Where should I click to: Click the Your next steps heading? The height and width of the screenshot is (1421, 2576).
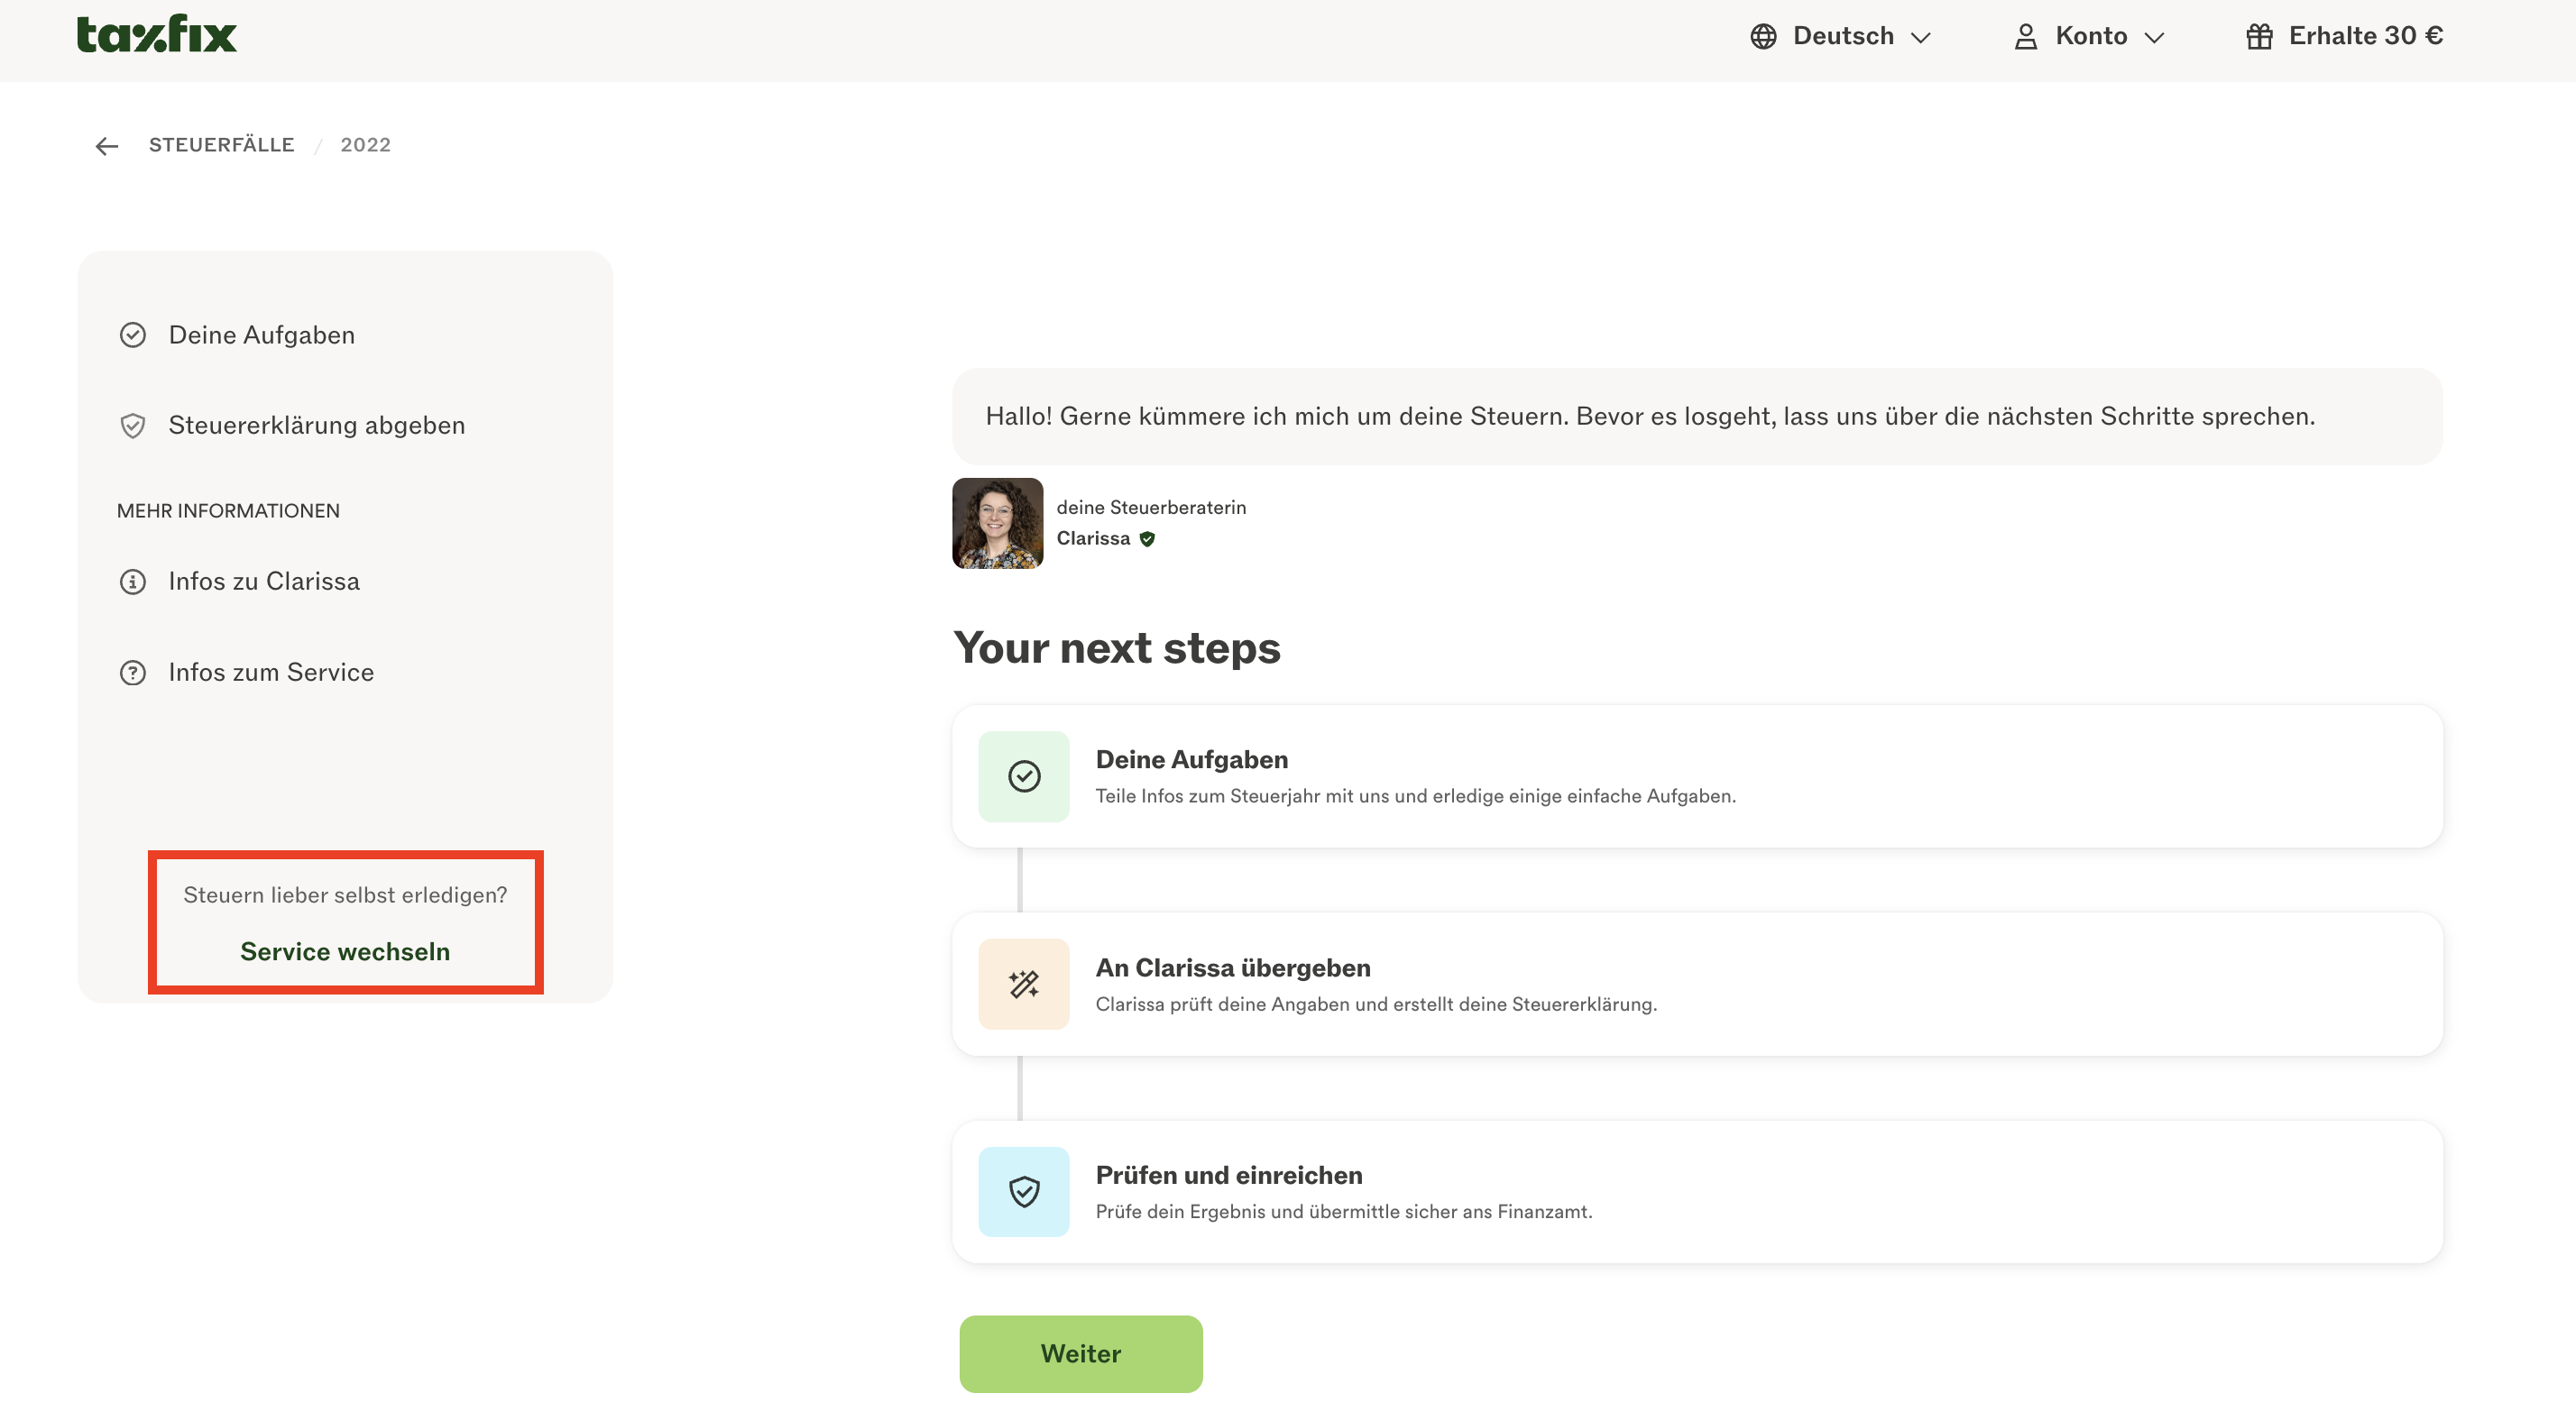pos(1116,648)
